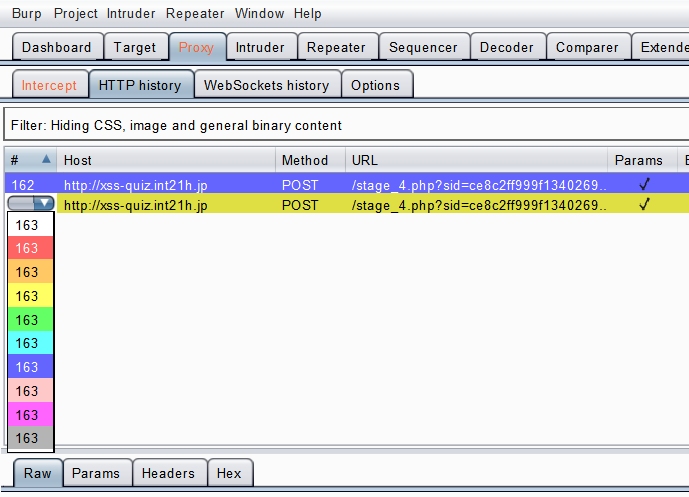Screen dimensions: 689x497
Task: Open the Extender tab
Action: point(661,47)
